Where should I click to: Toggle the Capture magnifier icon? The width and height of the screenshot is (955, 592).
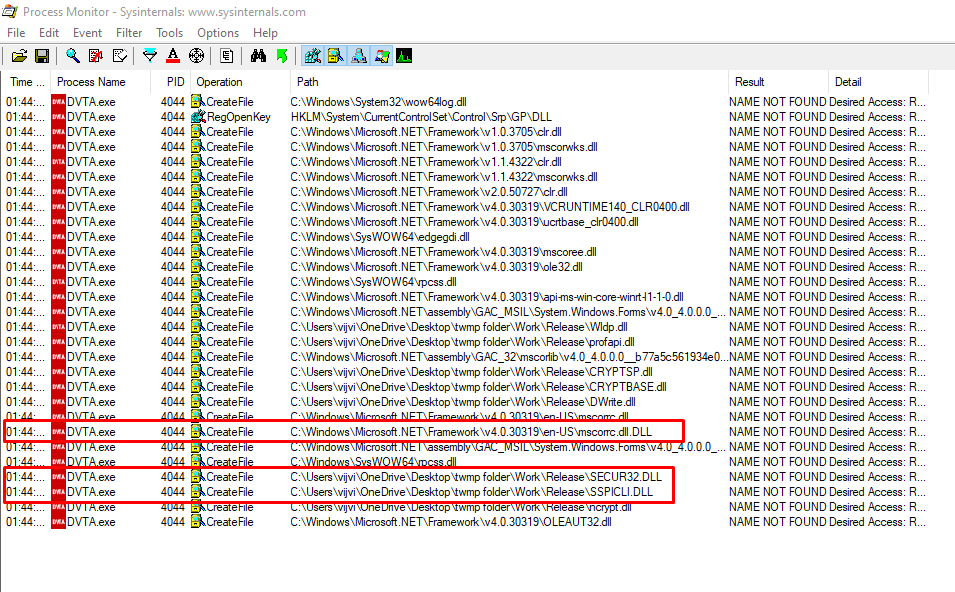pos(72,57)
